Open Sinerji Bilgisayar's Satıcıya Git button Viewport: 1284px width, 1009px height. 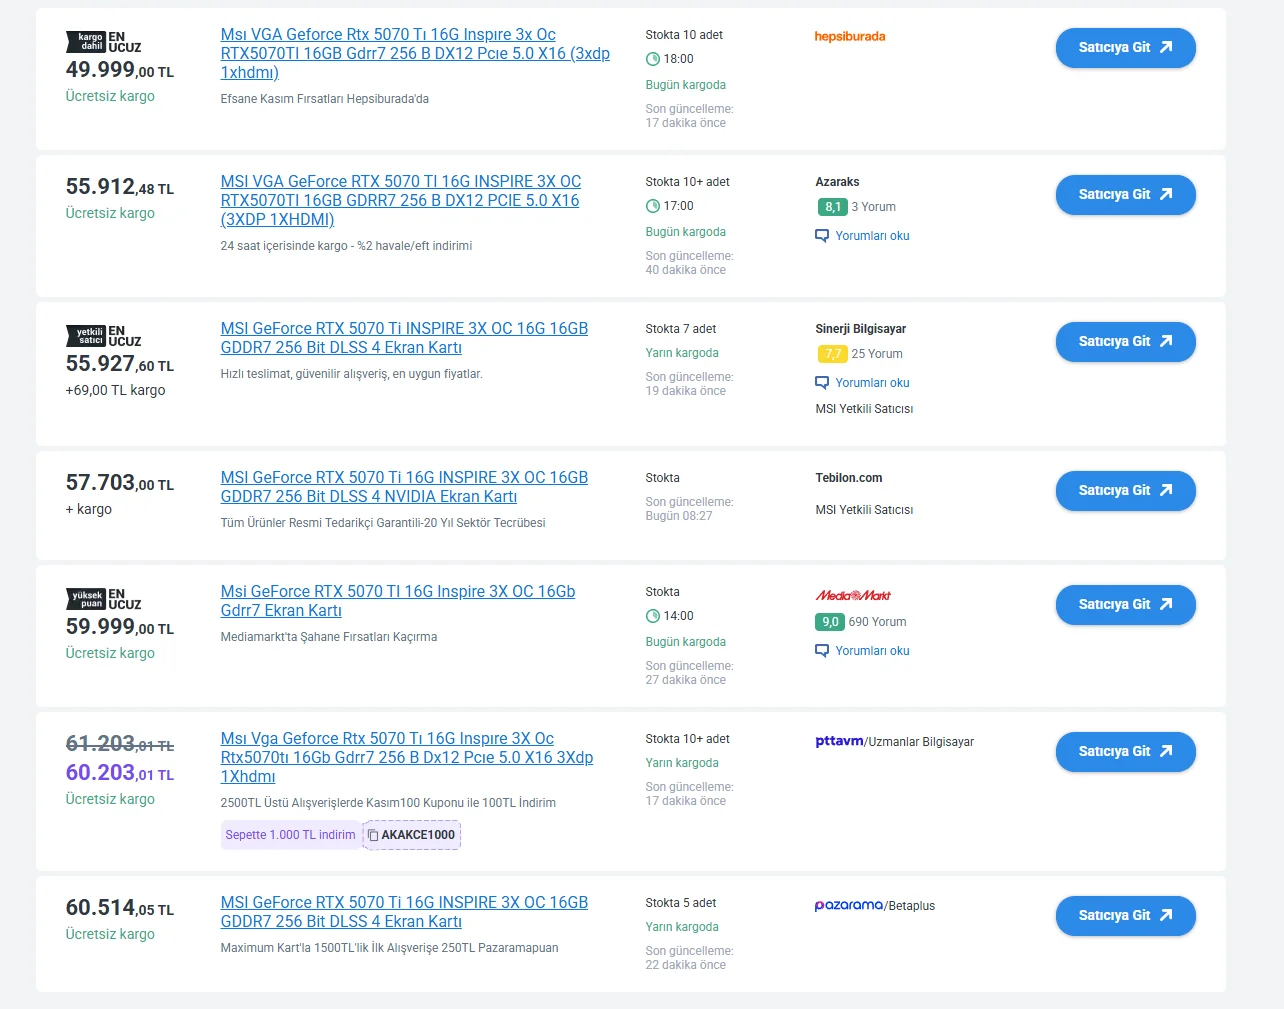point(1126,342)
